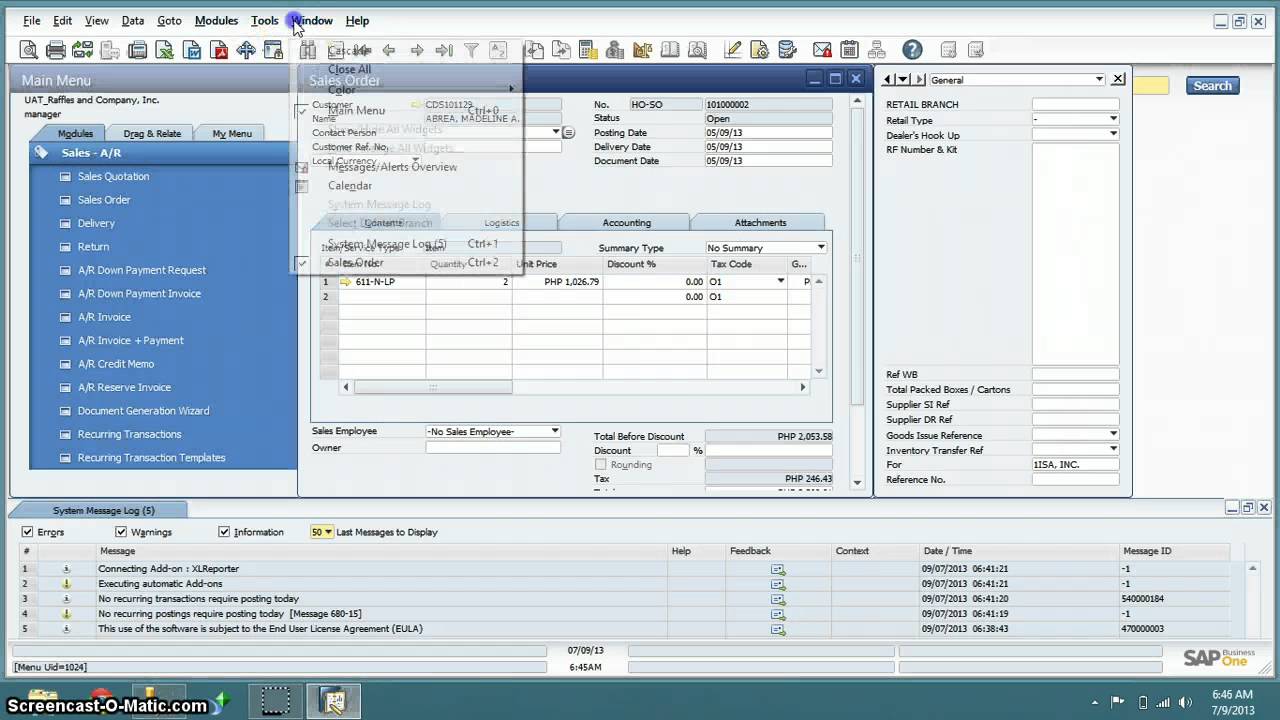Image resolution: width=1280 pixels, height=720 pixels.
Task: Open the Tools menu
Action: pyautogui.click(x=265, y=20)
